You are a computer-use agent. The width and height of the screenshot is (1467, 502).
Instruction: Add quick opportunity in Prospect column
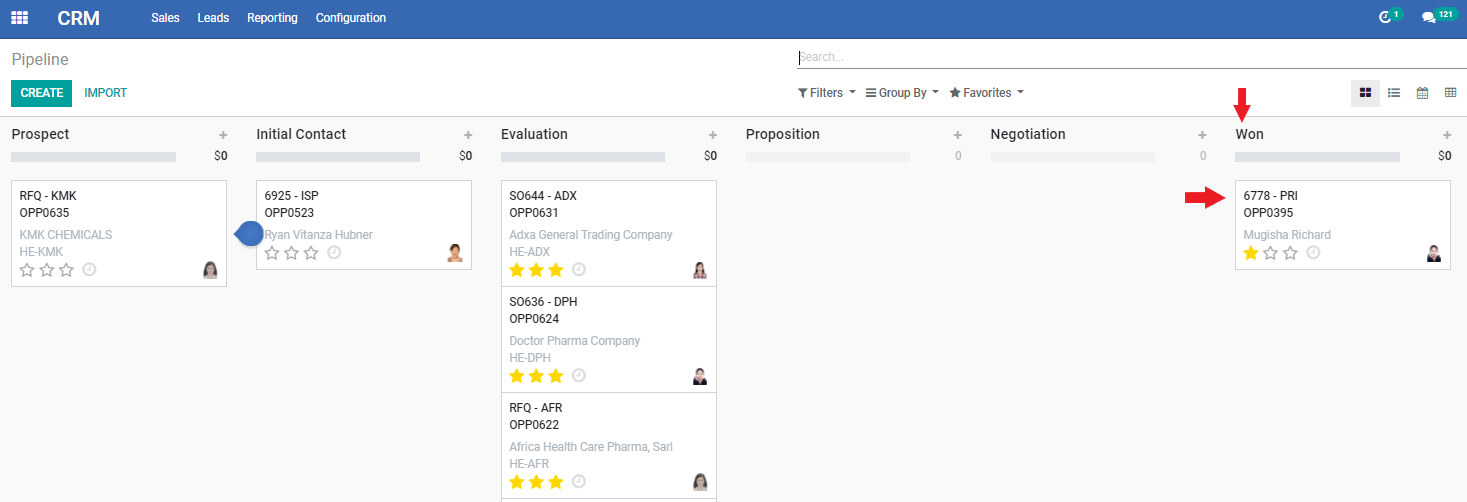tap(223, 135)
